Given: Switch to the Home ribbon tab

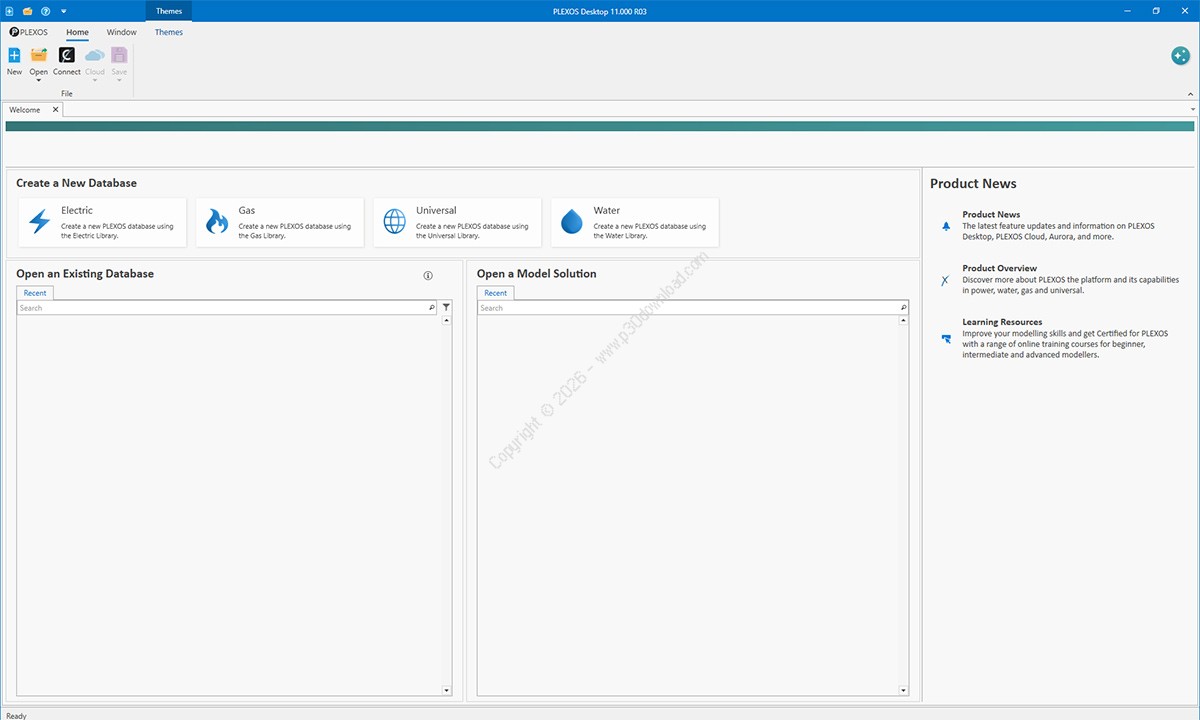Looking at the screenshot, I should pos(77,32).
